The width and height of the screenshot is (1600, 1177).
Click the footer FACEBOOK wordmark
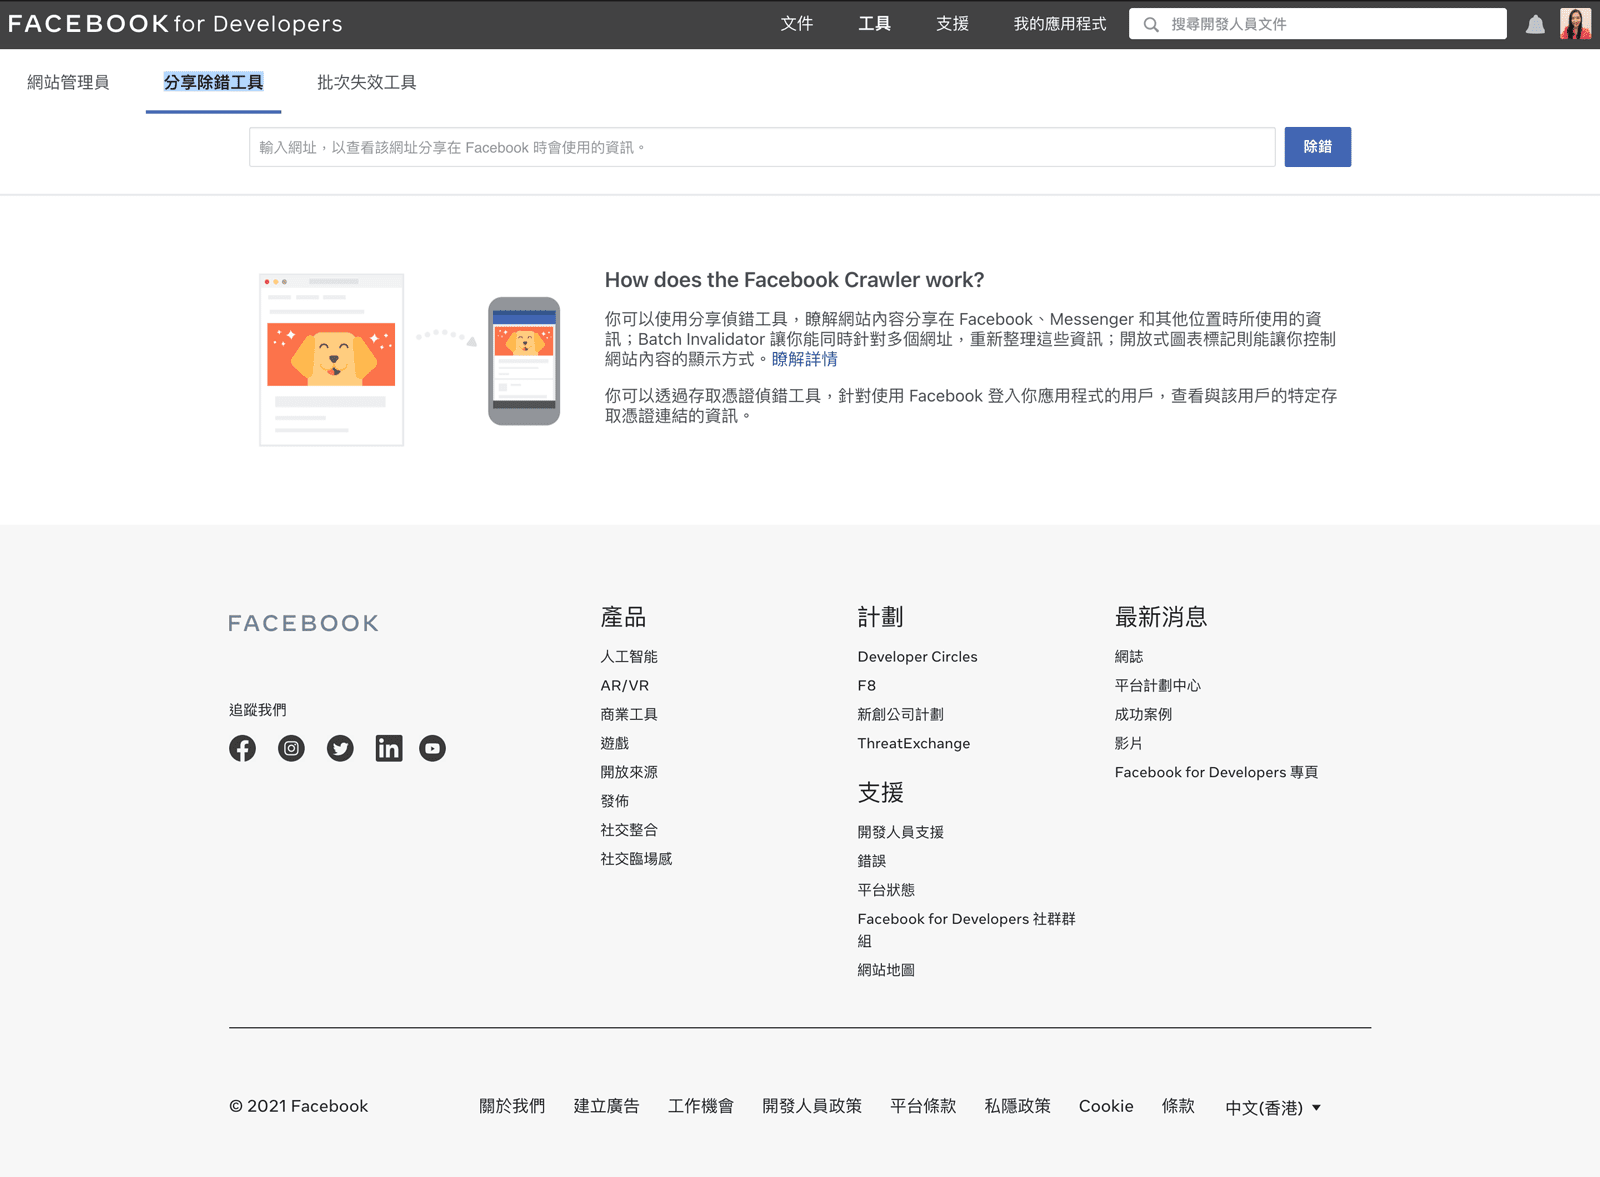(x=304, y=623)
